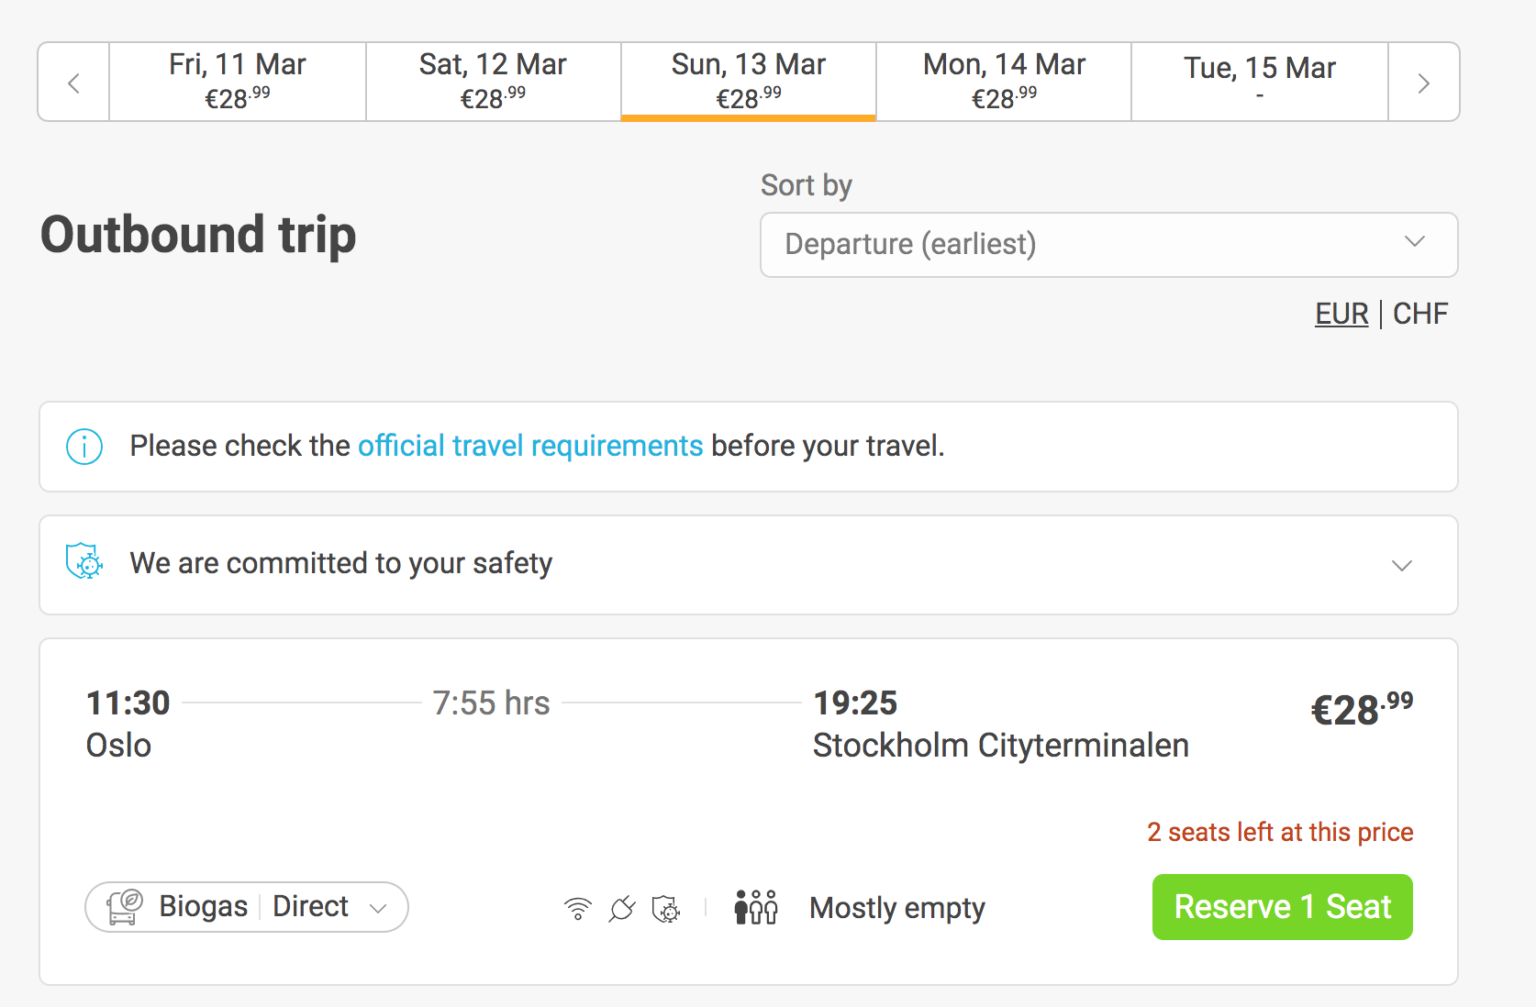Image resolution: width=1536 pixels, height=1007 pixels.
Task: Advance dates with the right carousel arrow
Action: pos(1423,82)
